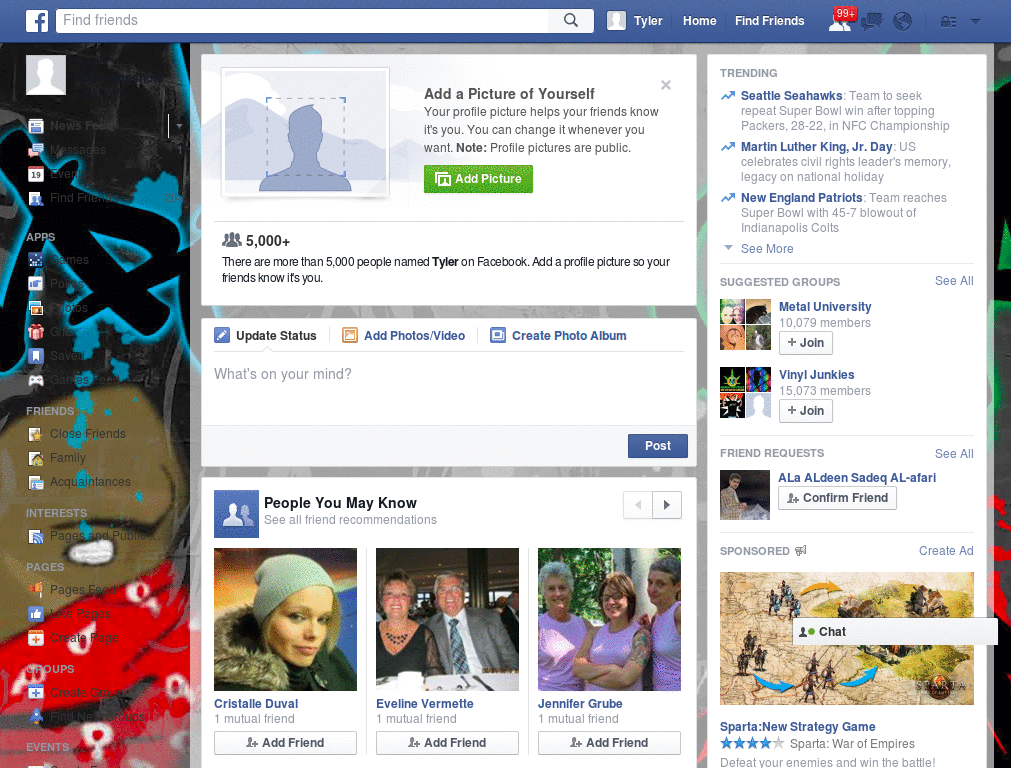Dismiss the Add a Picture card

tap(665, 85)
